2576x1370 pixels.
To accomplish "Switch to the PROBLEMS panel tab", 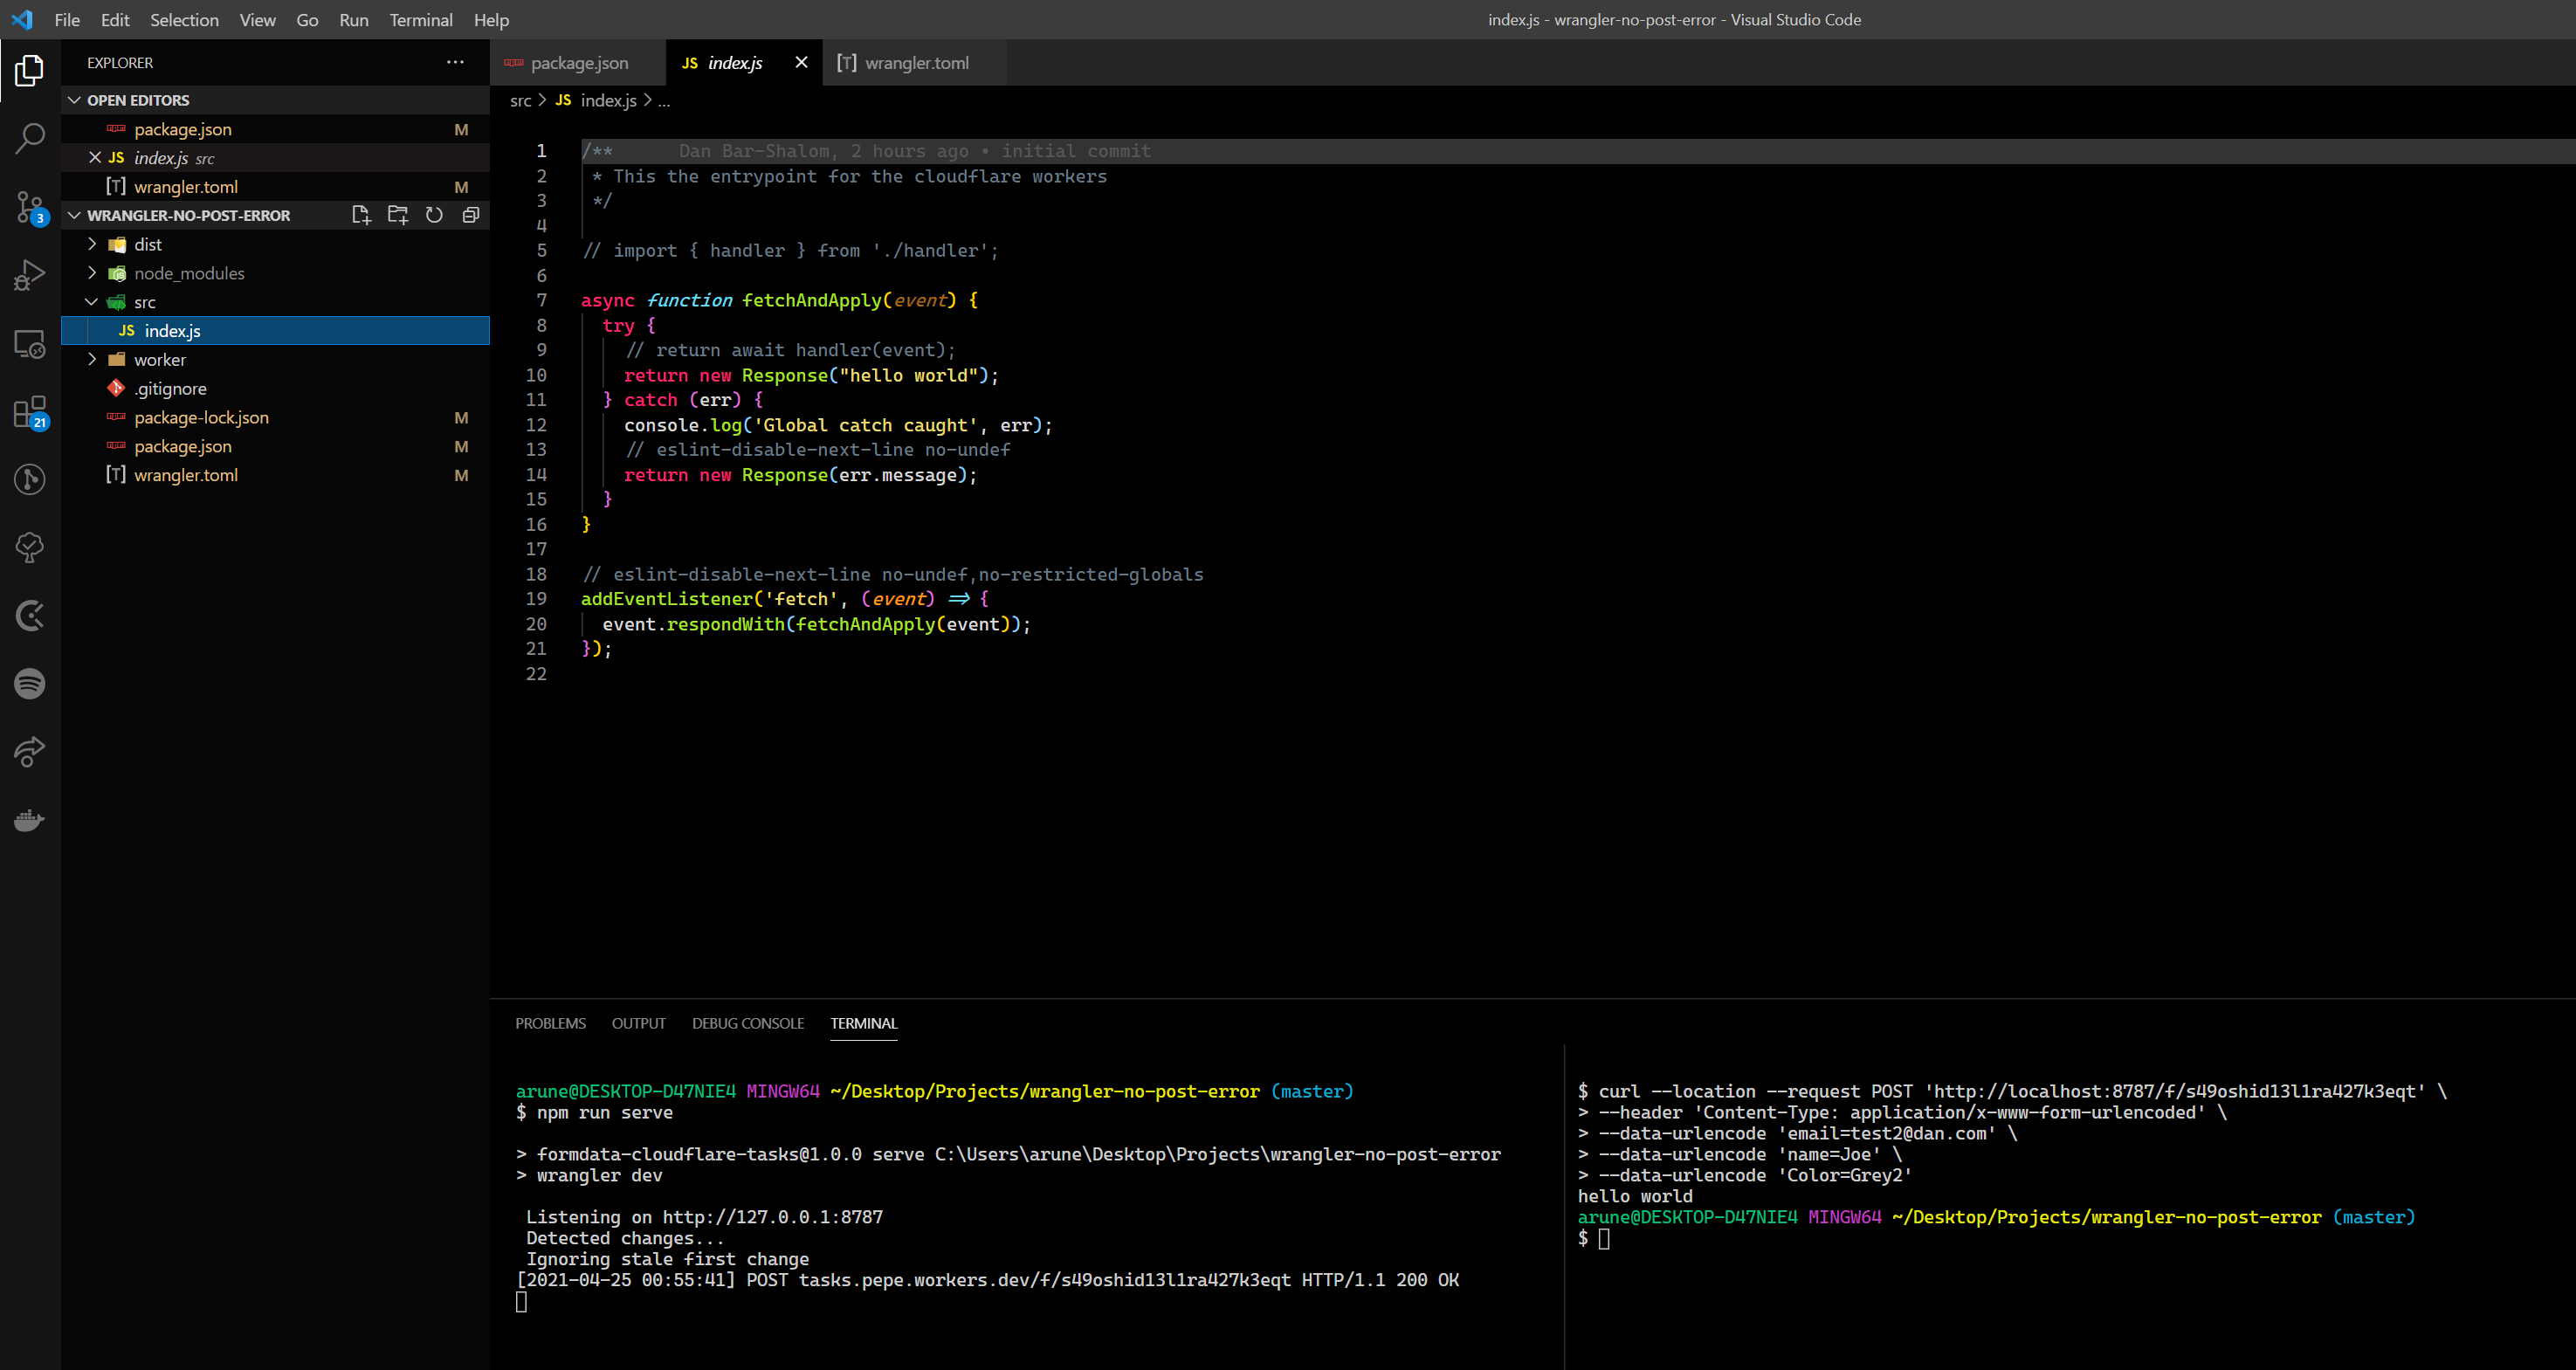I will pyautogui.click(x=550, y=1023).
